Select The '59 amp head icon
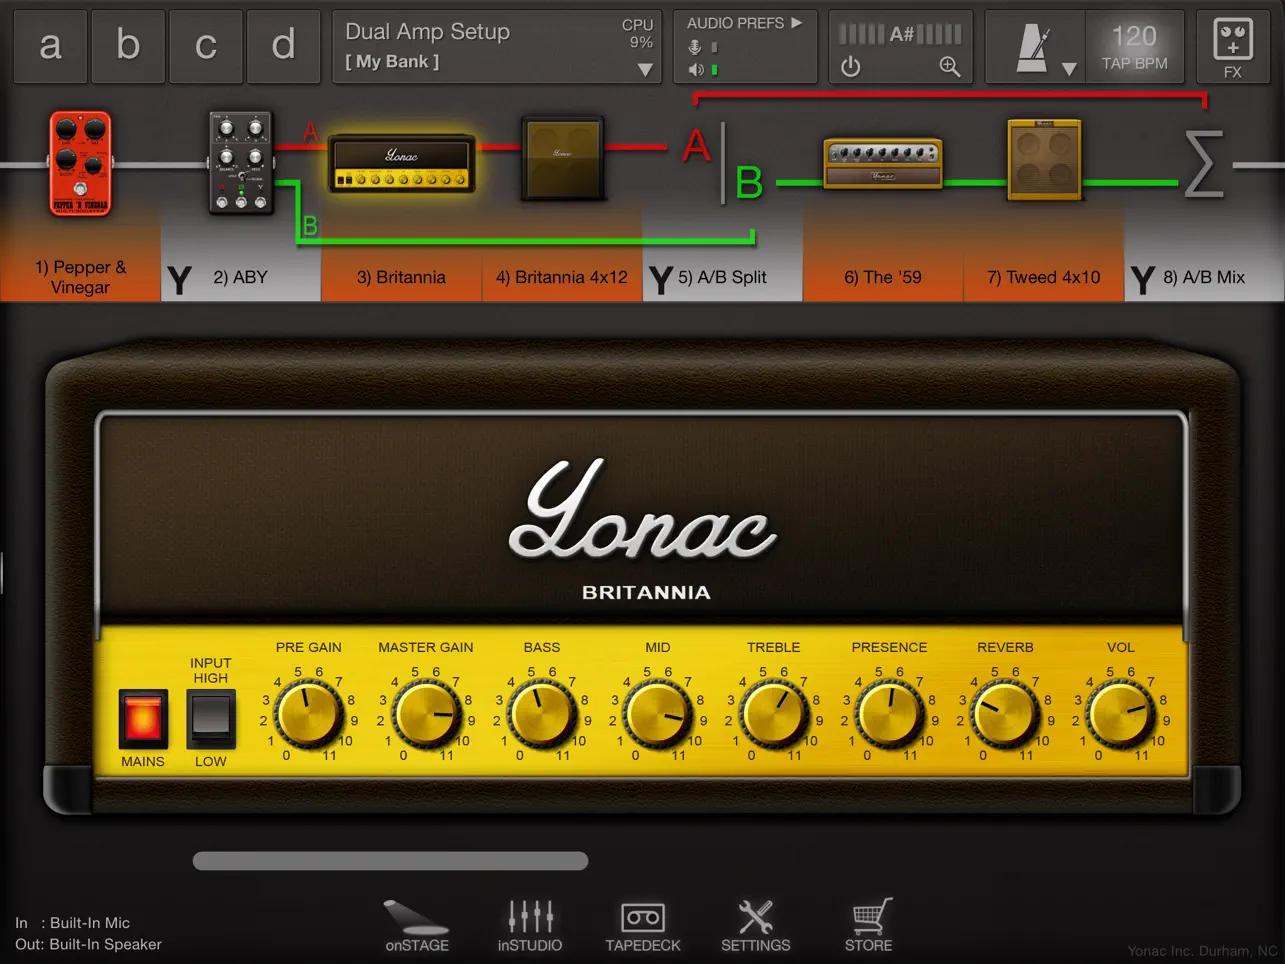This screenshot has height=964, width=1285. tap(883, 163)
